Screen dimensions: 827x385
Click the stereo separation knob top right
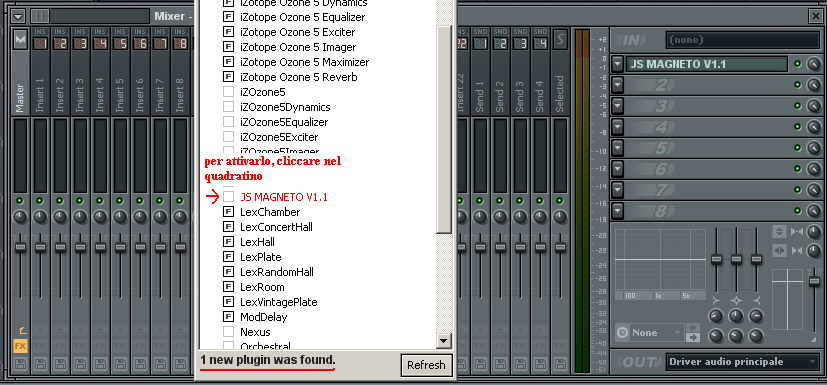pos(814,231)
